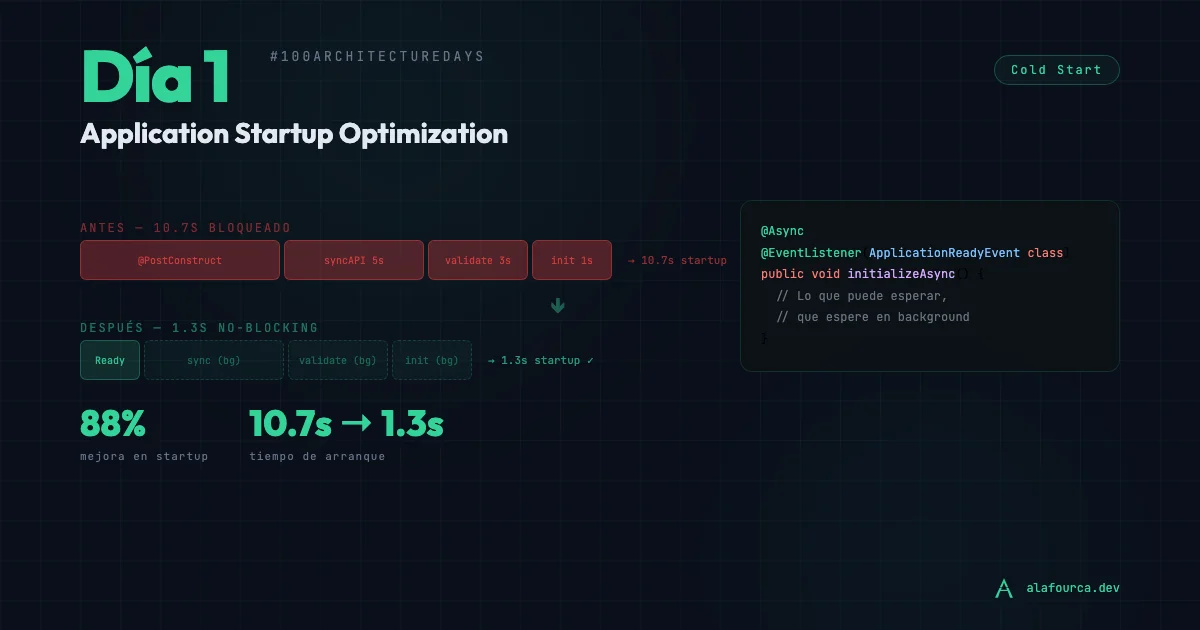This screenshot has height=630, width=1200.
Task: Click the initializeAsync method name
Action: pyautogui.click(x=901, y=274)
